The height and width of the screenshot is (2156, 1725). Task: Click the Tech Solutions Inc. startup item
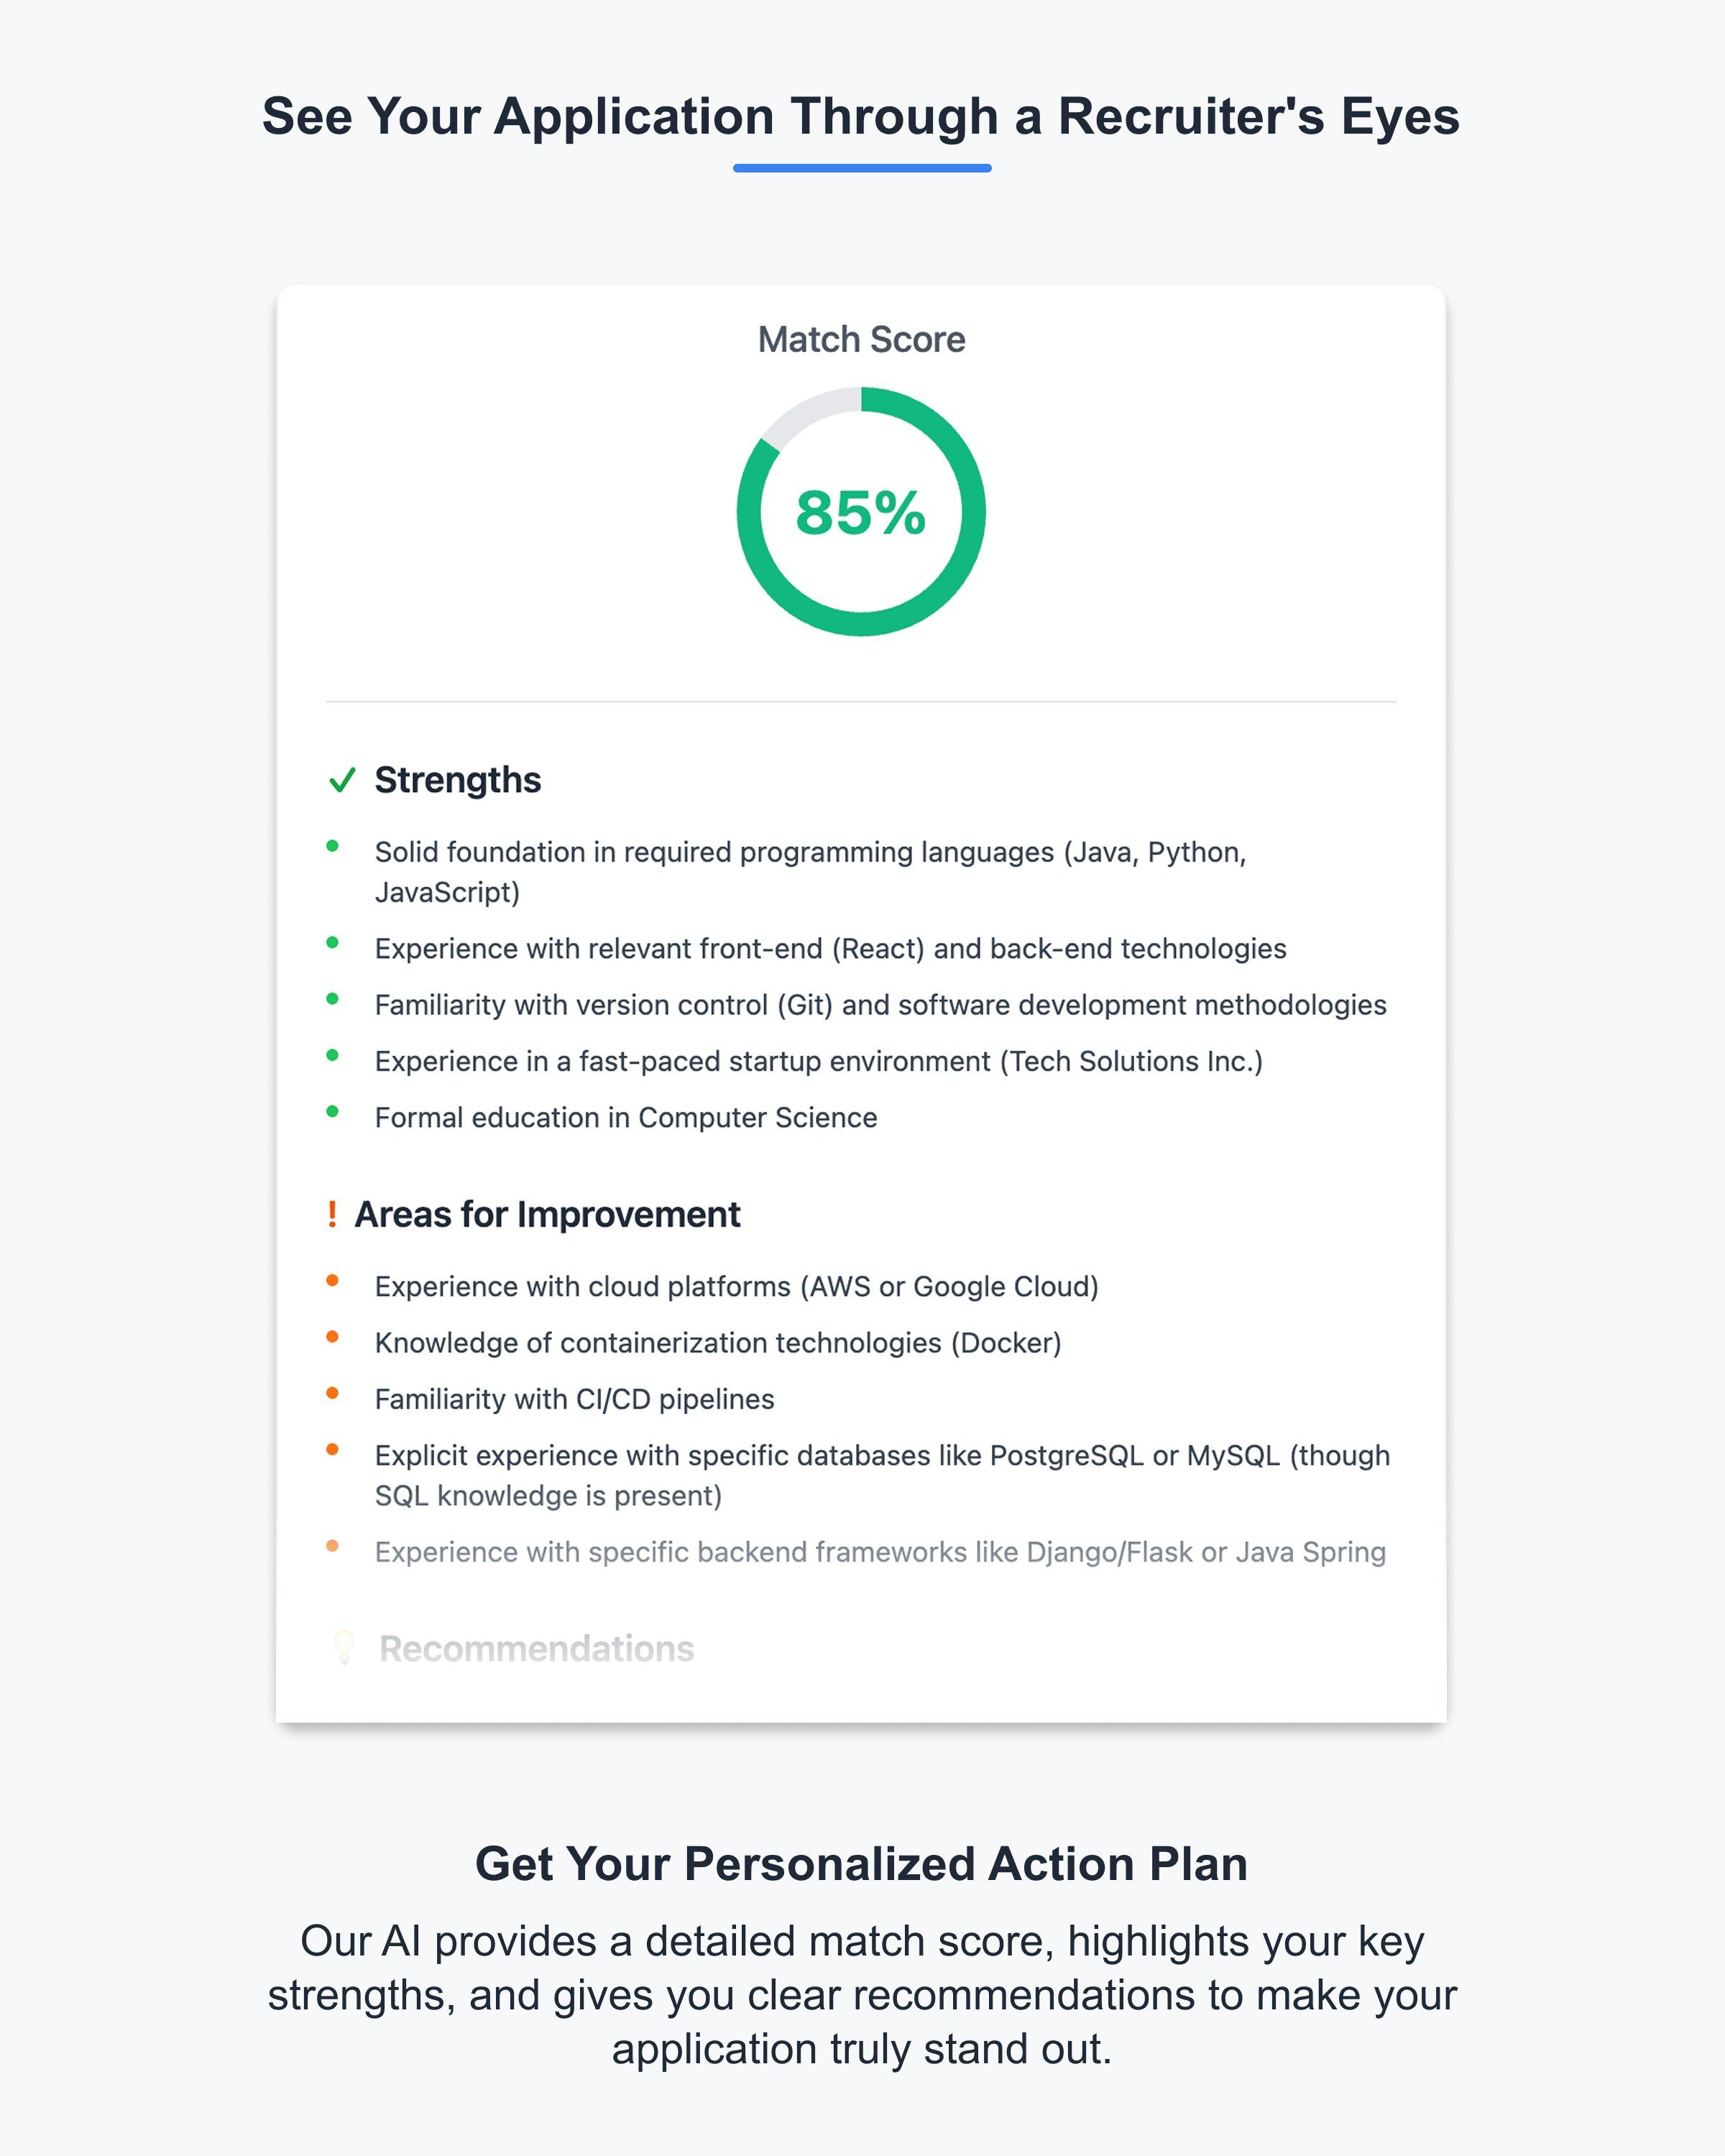pos(818,1061)
